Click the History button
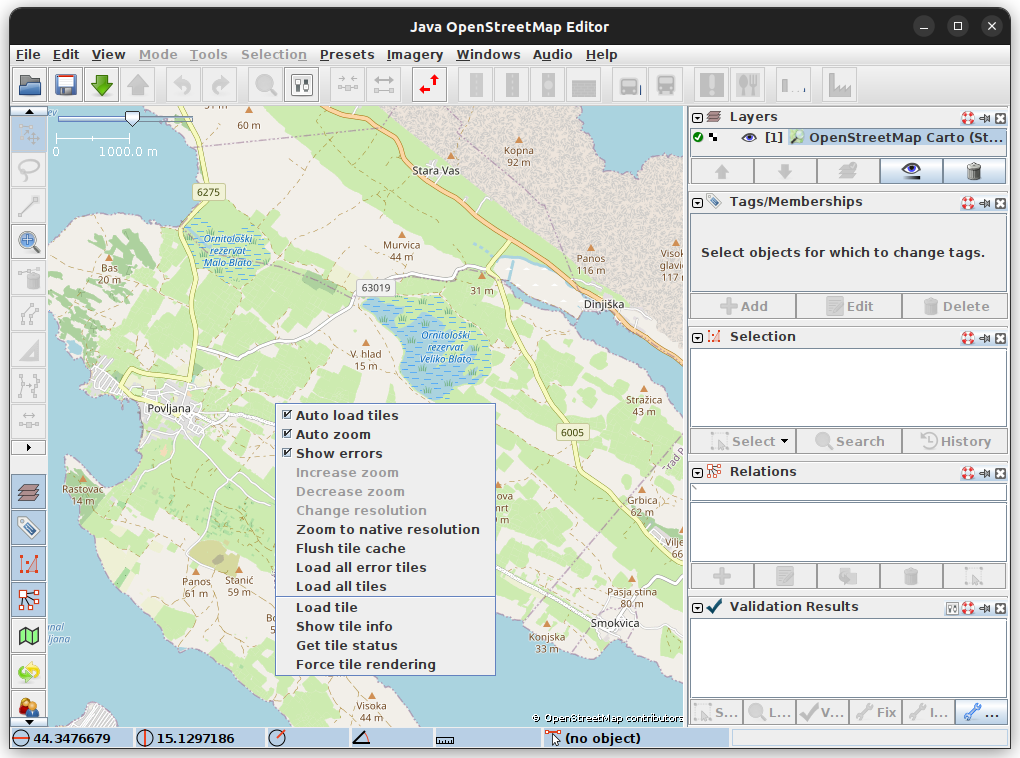Image resolution: width=1020 pixels, height=758 pixels. (x=954, y=441)
